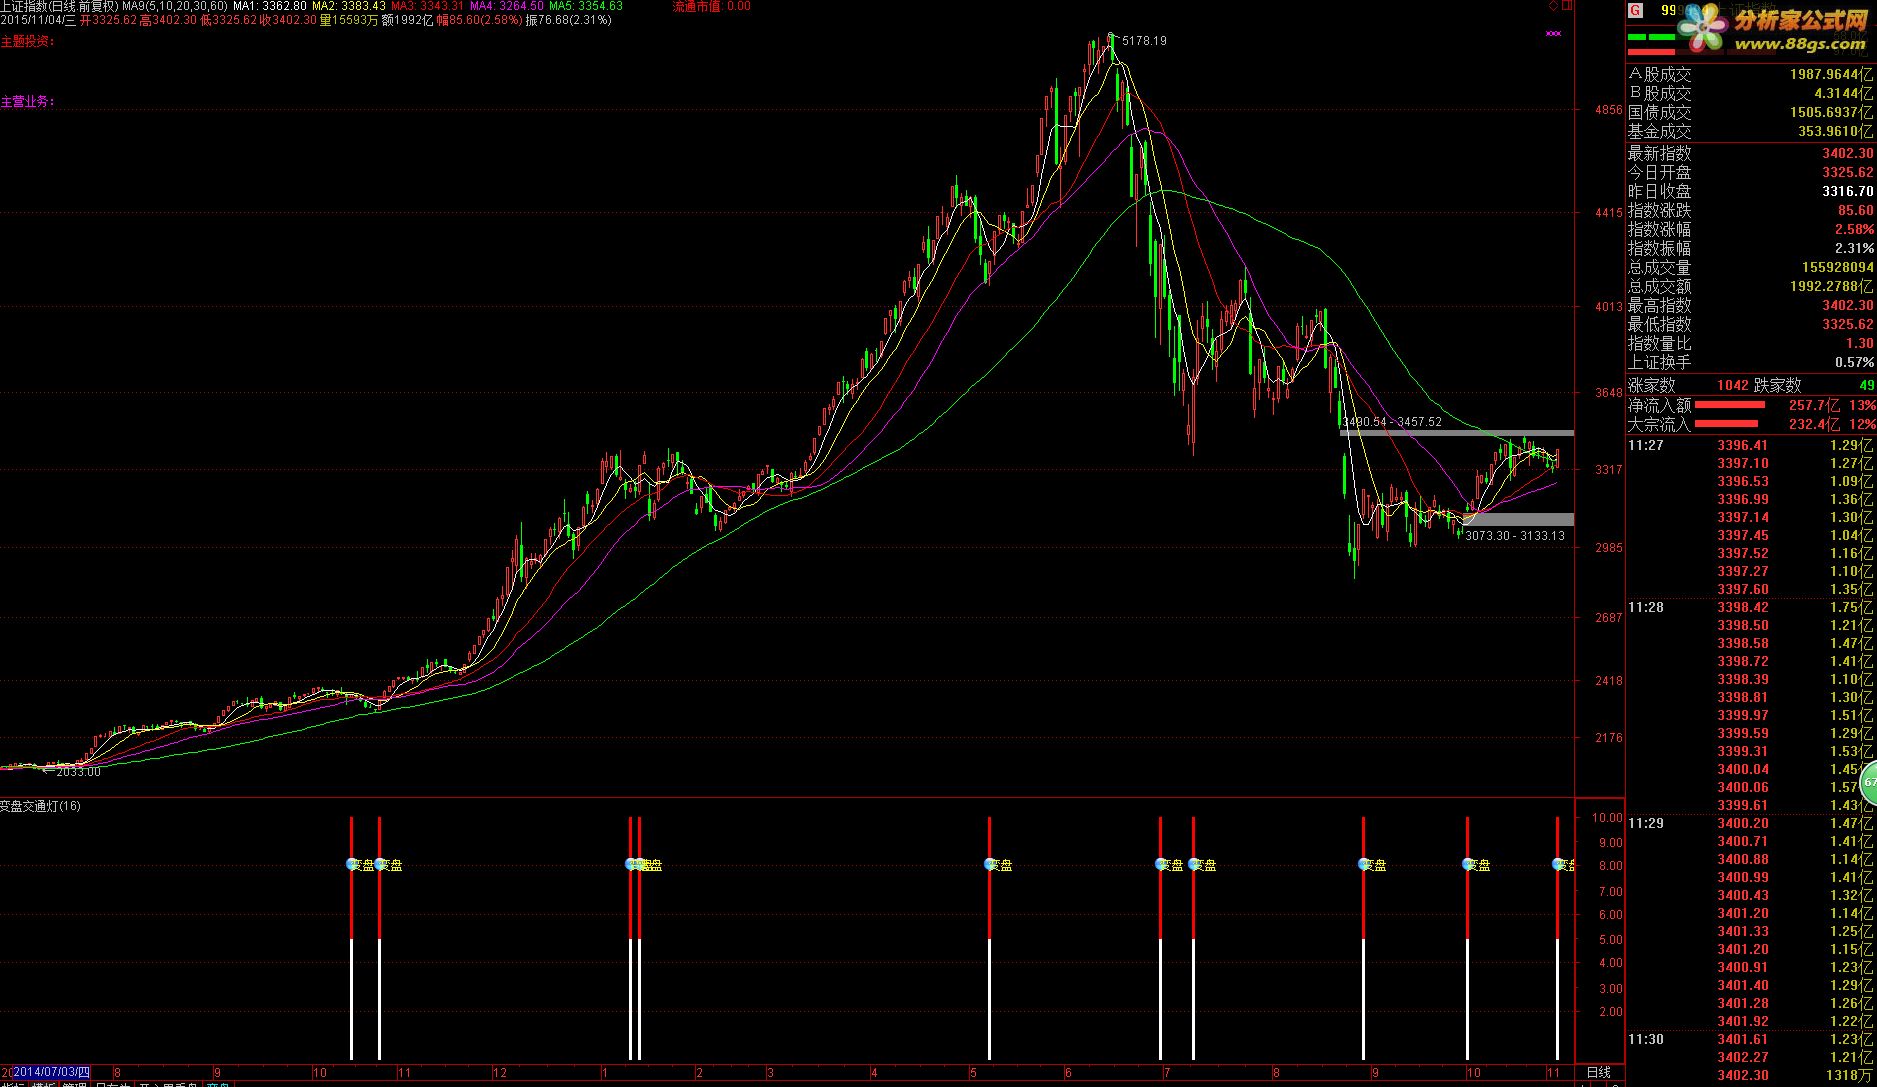Click the 日线 period button

(1599, 1073)
